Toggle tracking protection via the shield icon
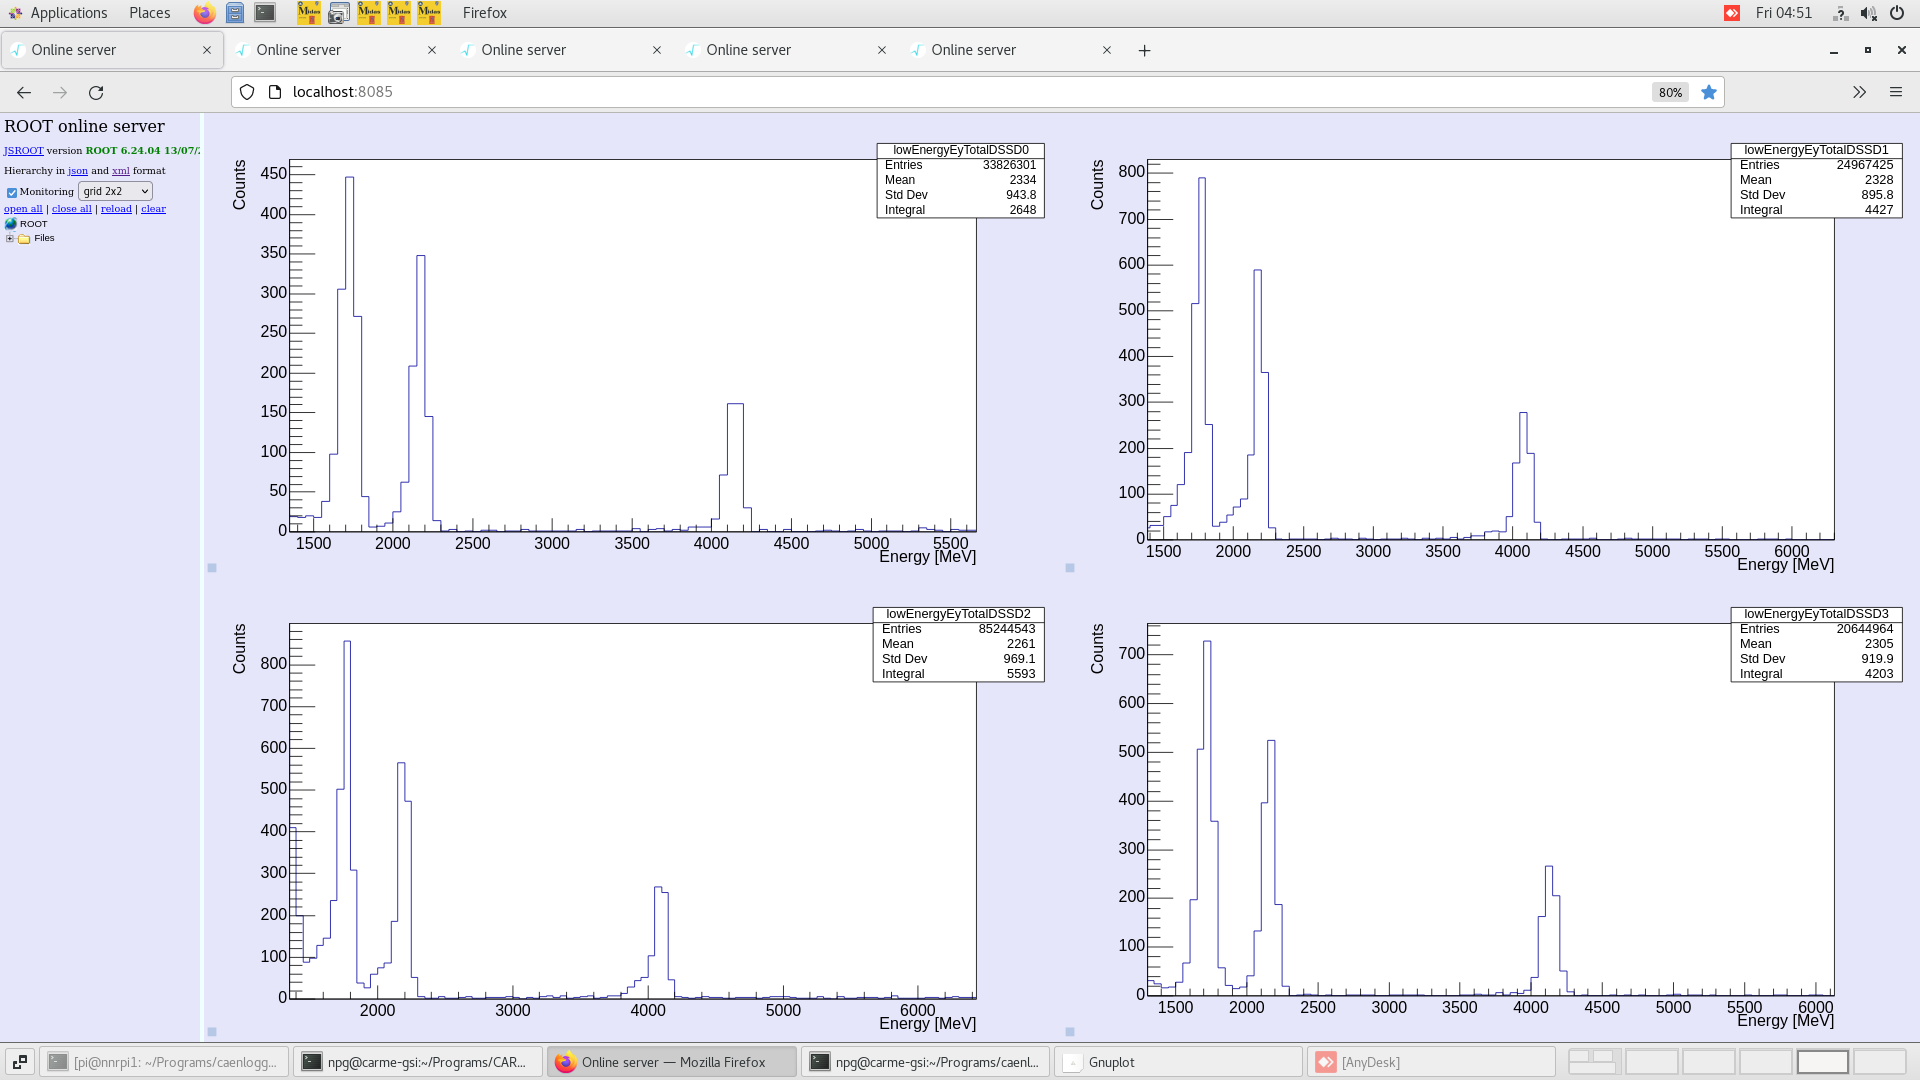Image resolution: width=1920 pixels, height=1080 pixels. (246, 91)
